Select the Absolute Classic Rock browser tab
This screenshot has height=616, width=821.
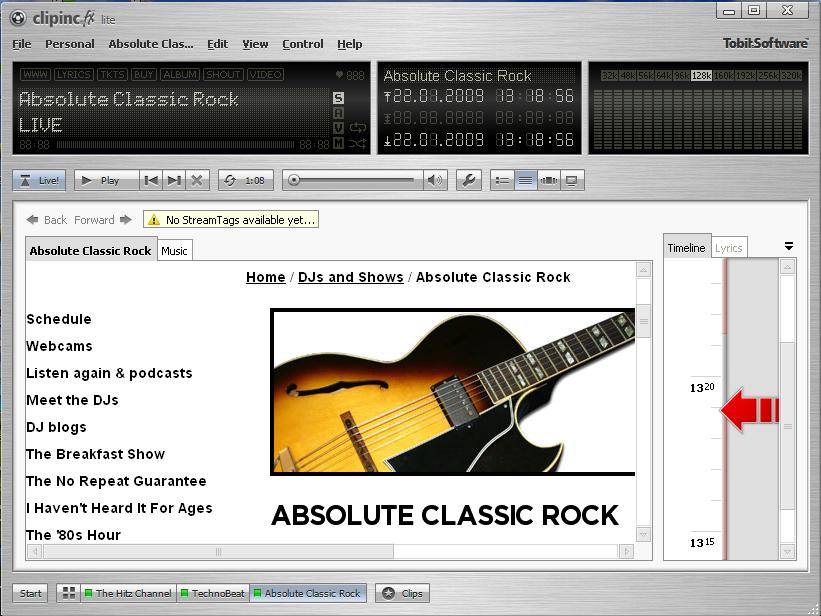[x=91, y=250]
